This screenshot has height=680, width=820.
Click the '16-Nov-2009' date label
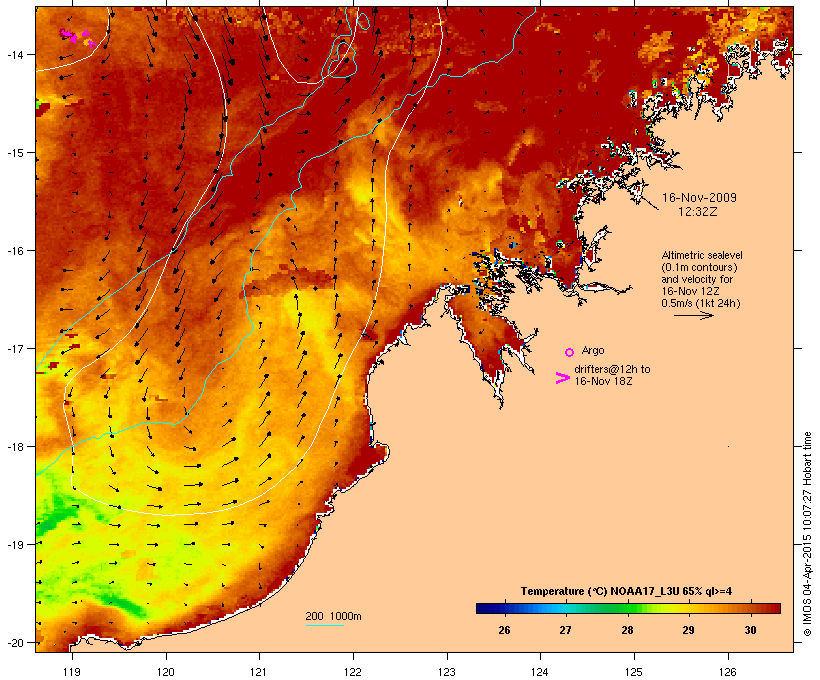tap(699, 198)
